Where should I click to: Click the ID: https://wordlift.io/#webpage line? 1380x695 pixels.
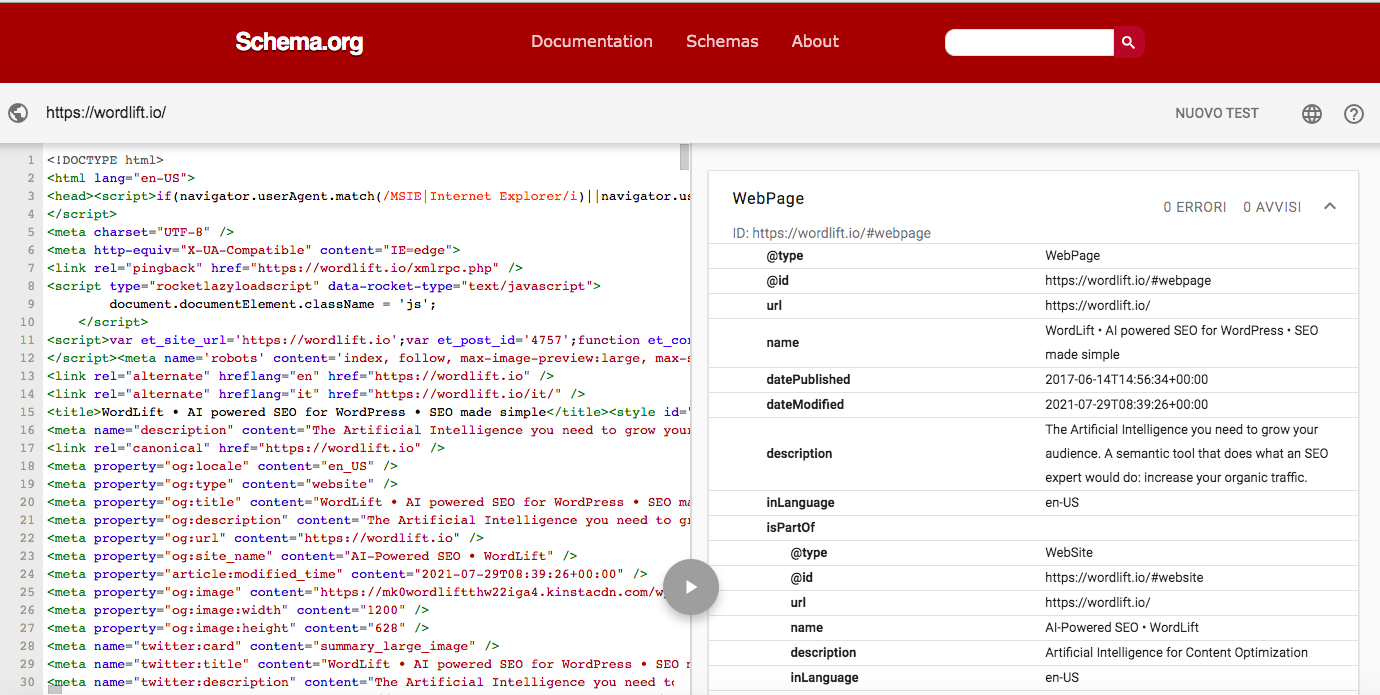(832, 233)
